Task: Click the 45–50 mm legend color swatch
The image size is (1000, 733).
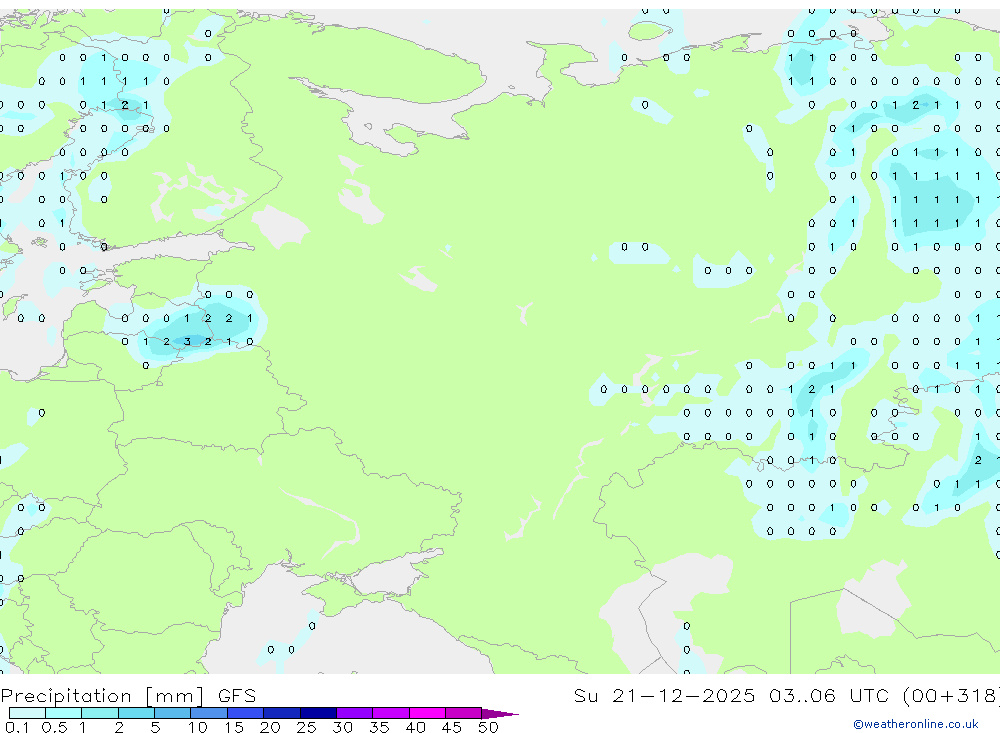Action: [463, 713]
